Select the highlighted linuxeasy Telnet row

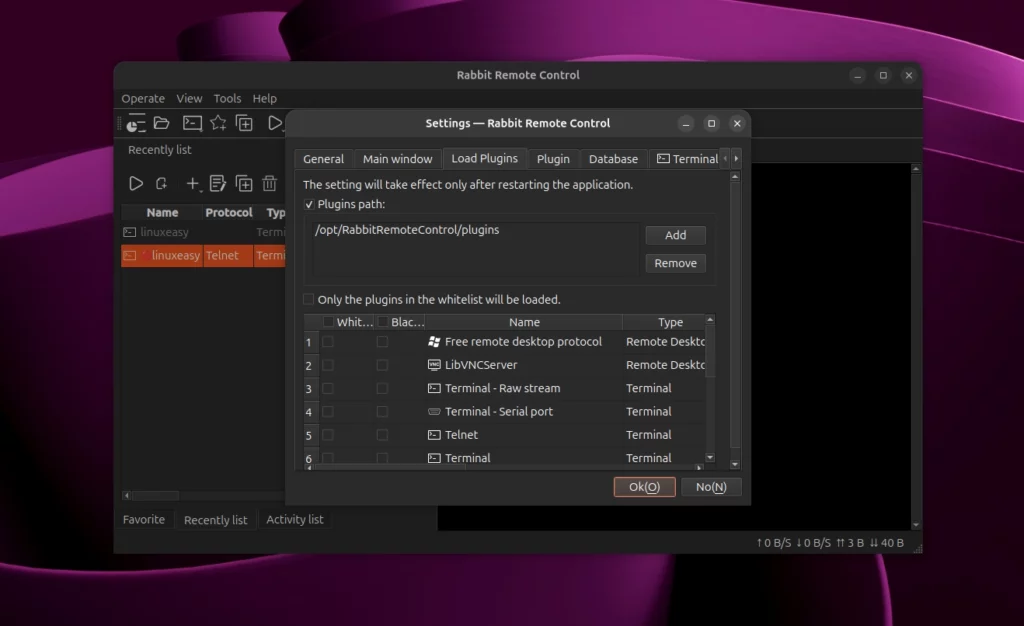tap(203, 256)
